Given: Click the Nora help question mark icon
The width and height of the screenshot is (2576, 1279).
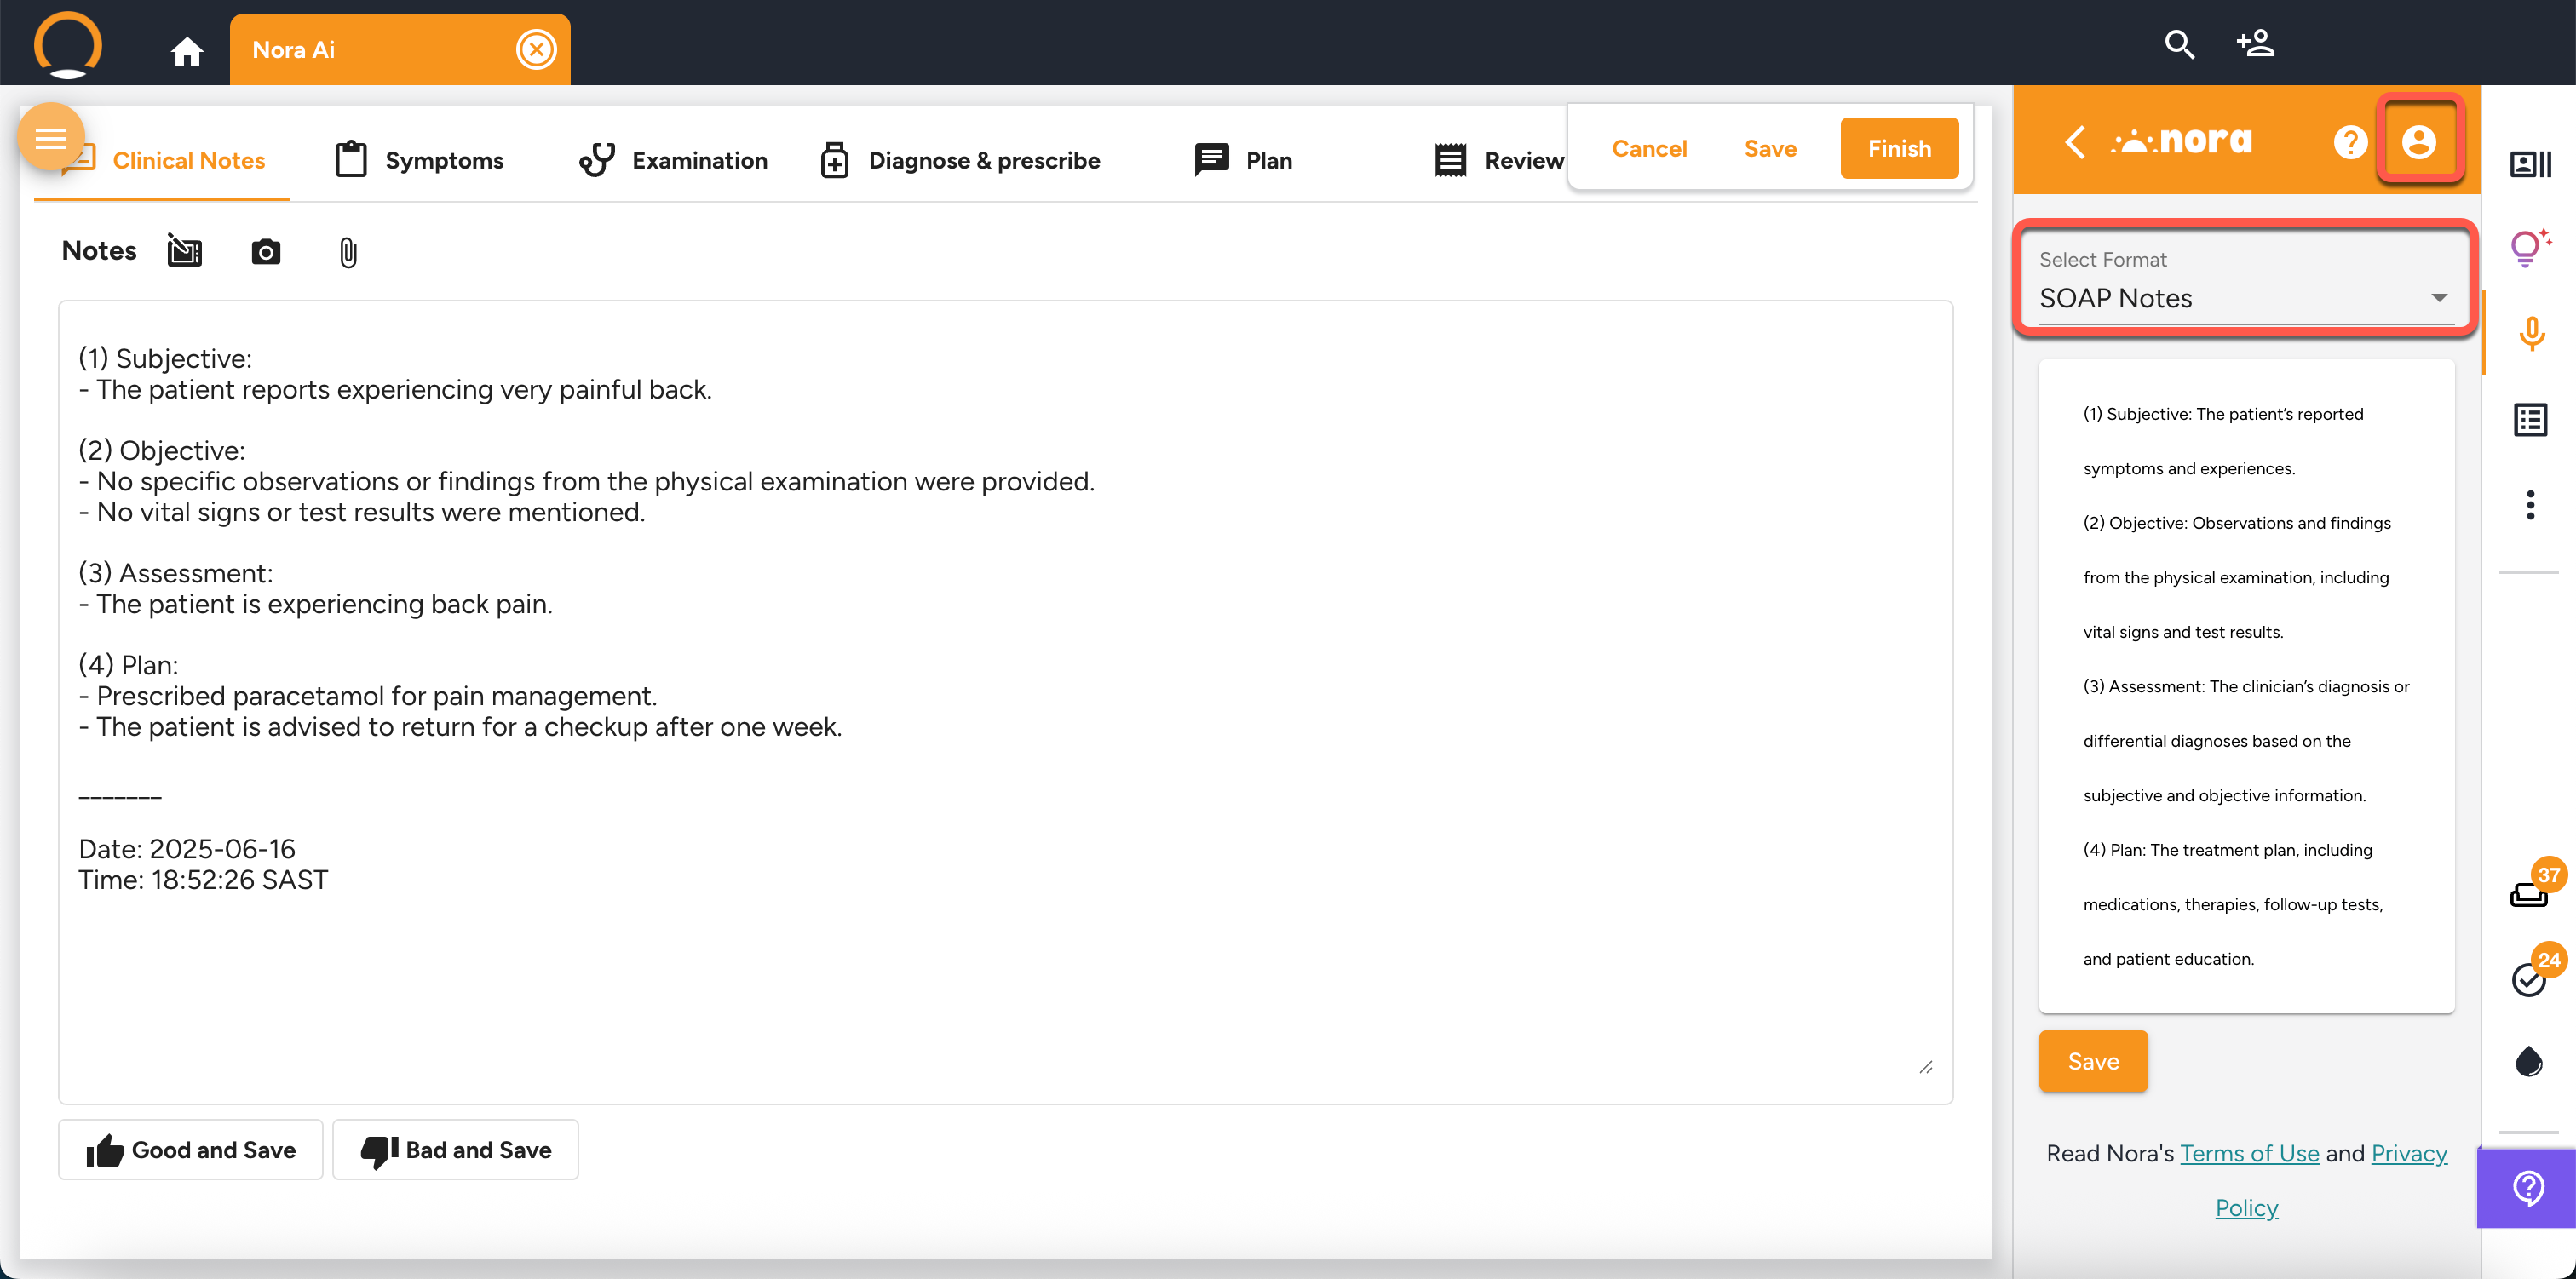Looking at the screenshot, I should click(x=2350, y=142).
